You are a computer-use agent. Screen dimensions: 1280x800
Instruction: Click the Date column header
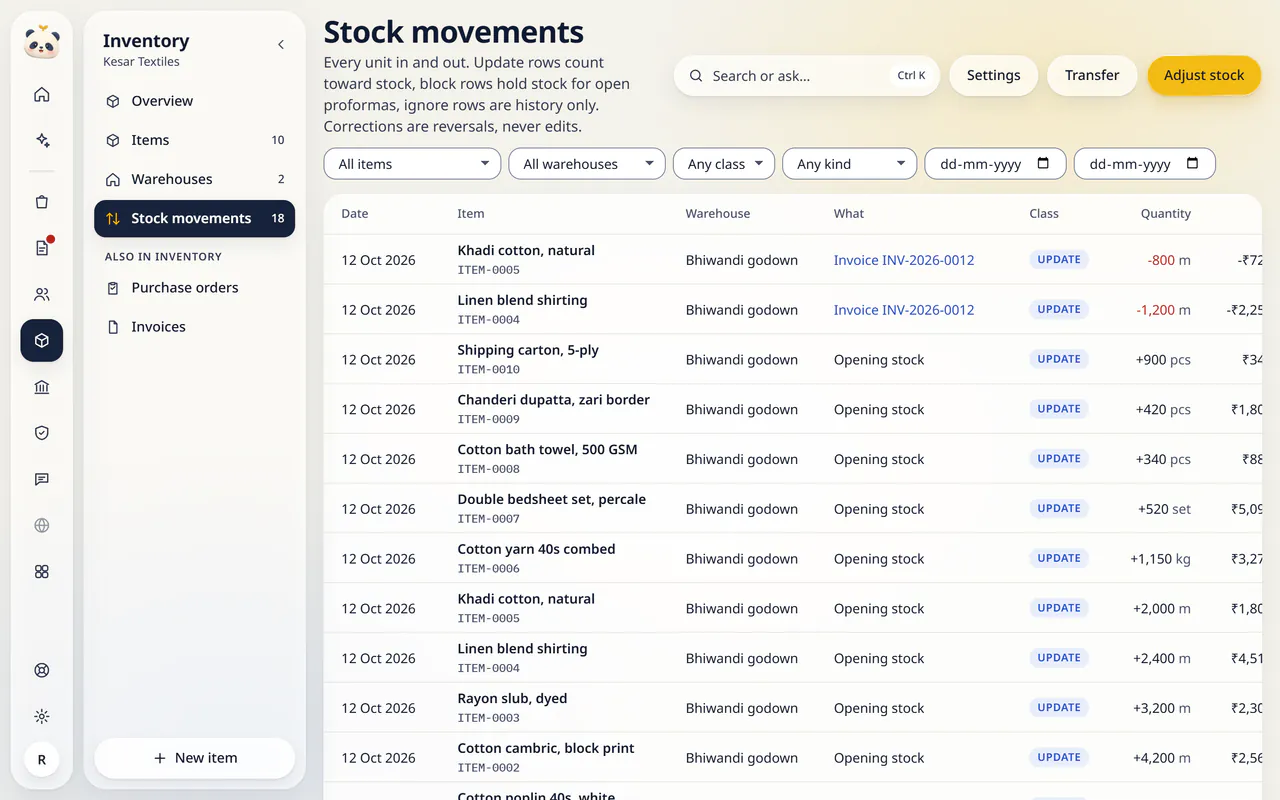click(x=355, y=213)
